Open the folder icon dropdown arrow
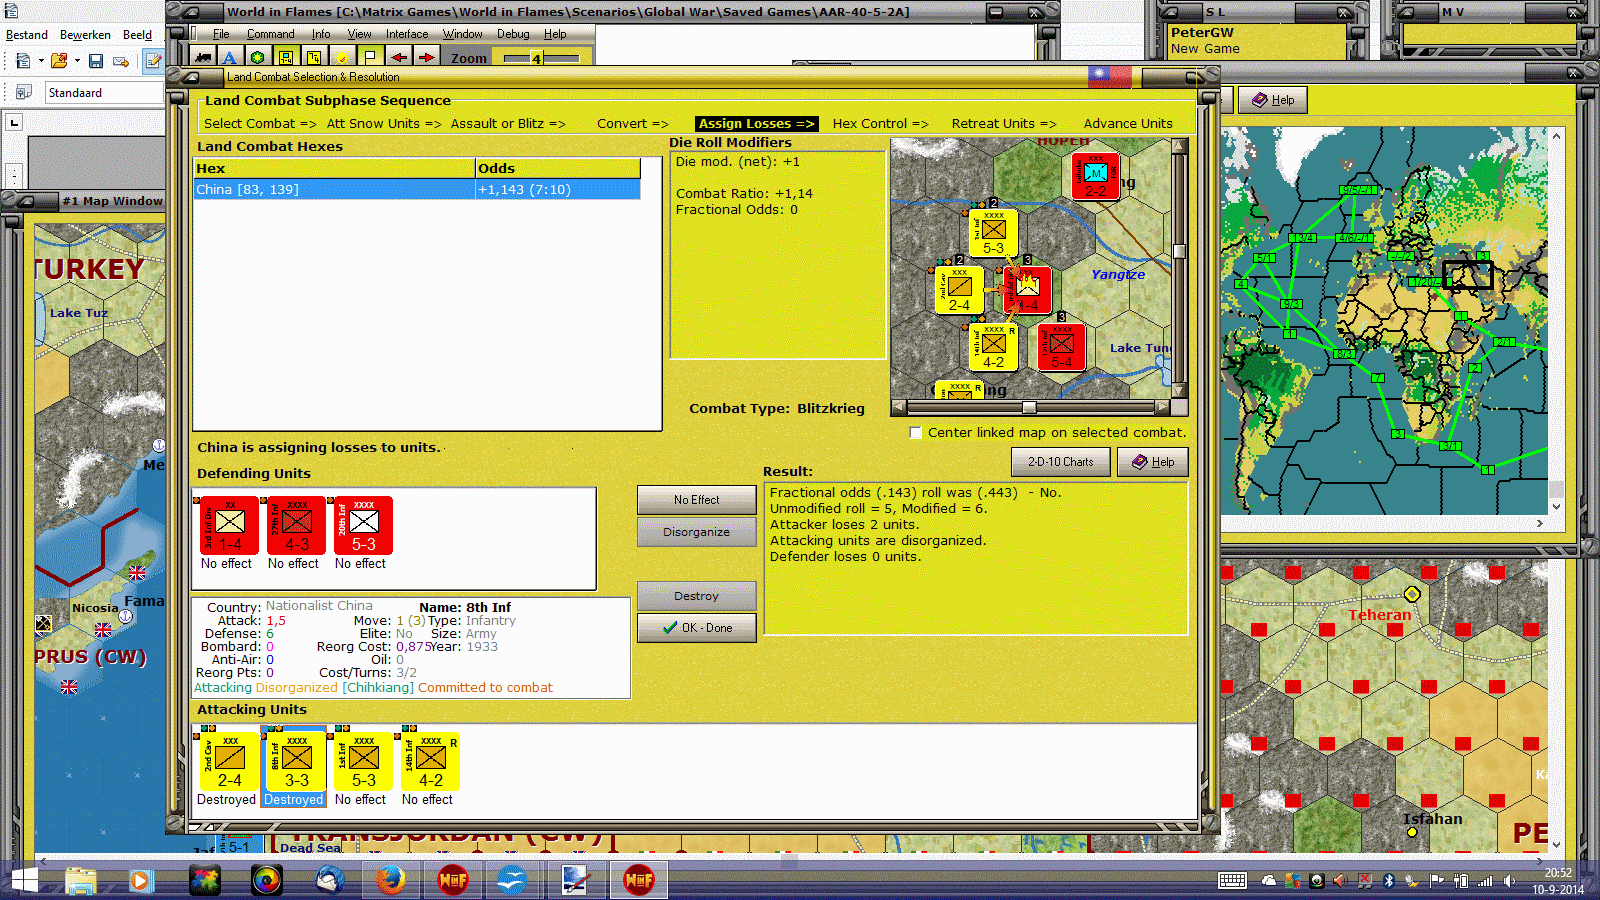The image size is (1600, 900). (x=77, y=61)
